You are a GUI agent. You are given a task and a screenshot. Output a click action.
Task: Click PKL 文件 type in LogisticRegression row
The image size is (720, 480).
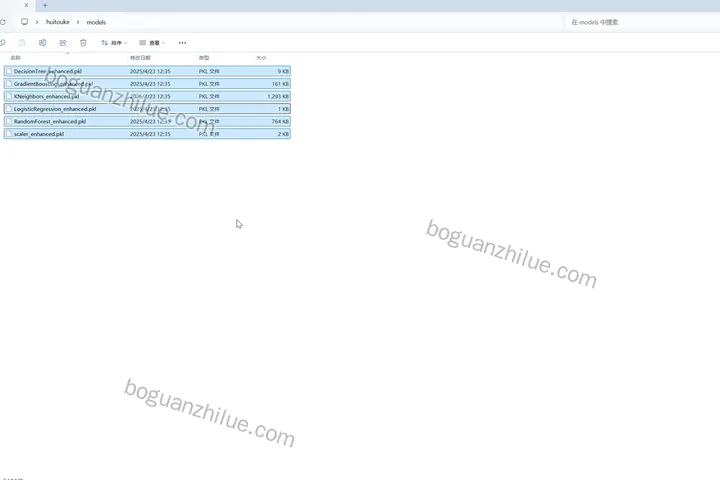[x=209, y=109]
